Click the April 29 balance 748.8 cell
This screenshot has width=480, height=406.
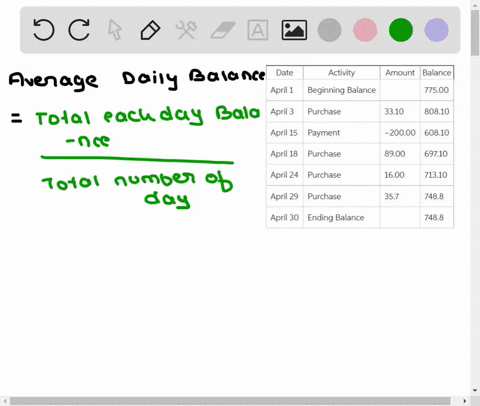coord(437,196)
